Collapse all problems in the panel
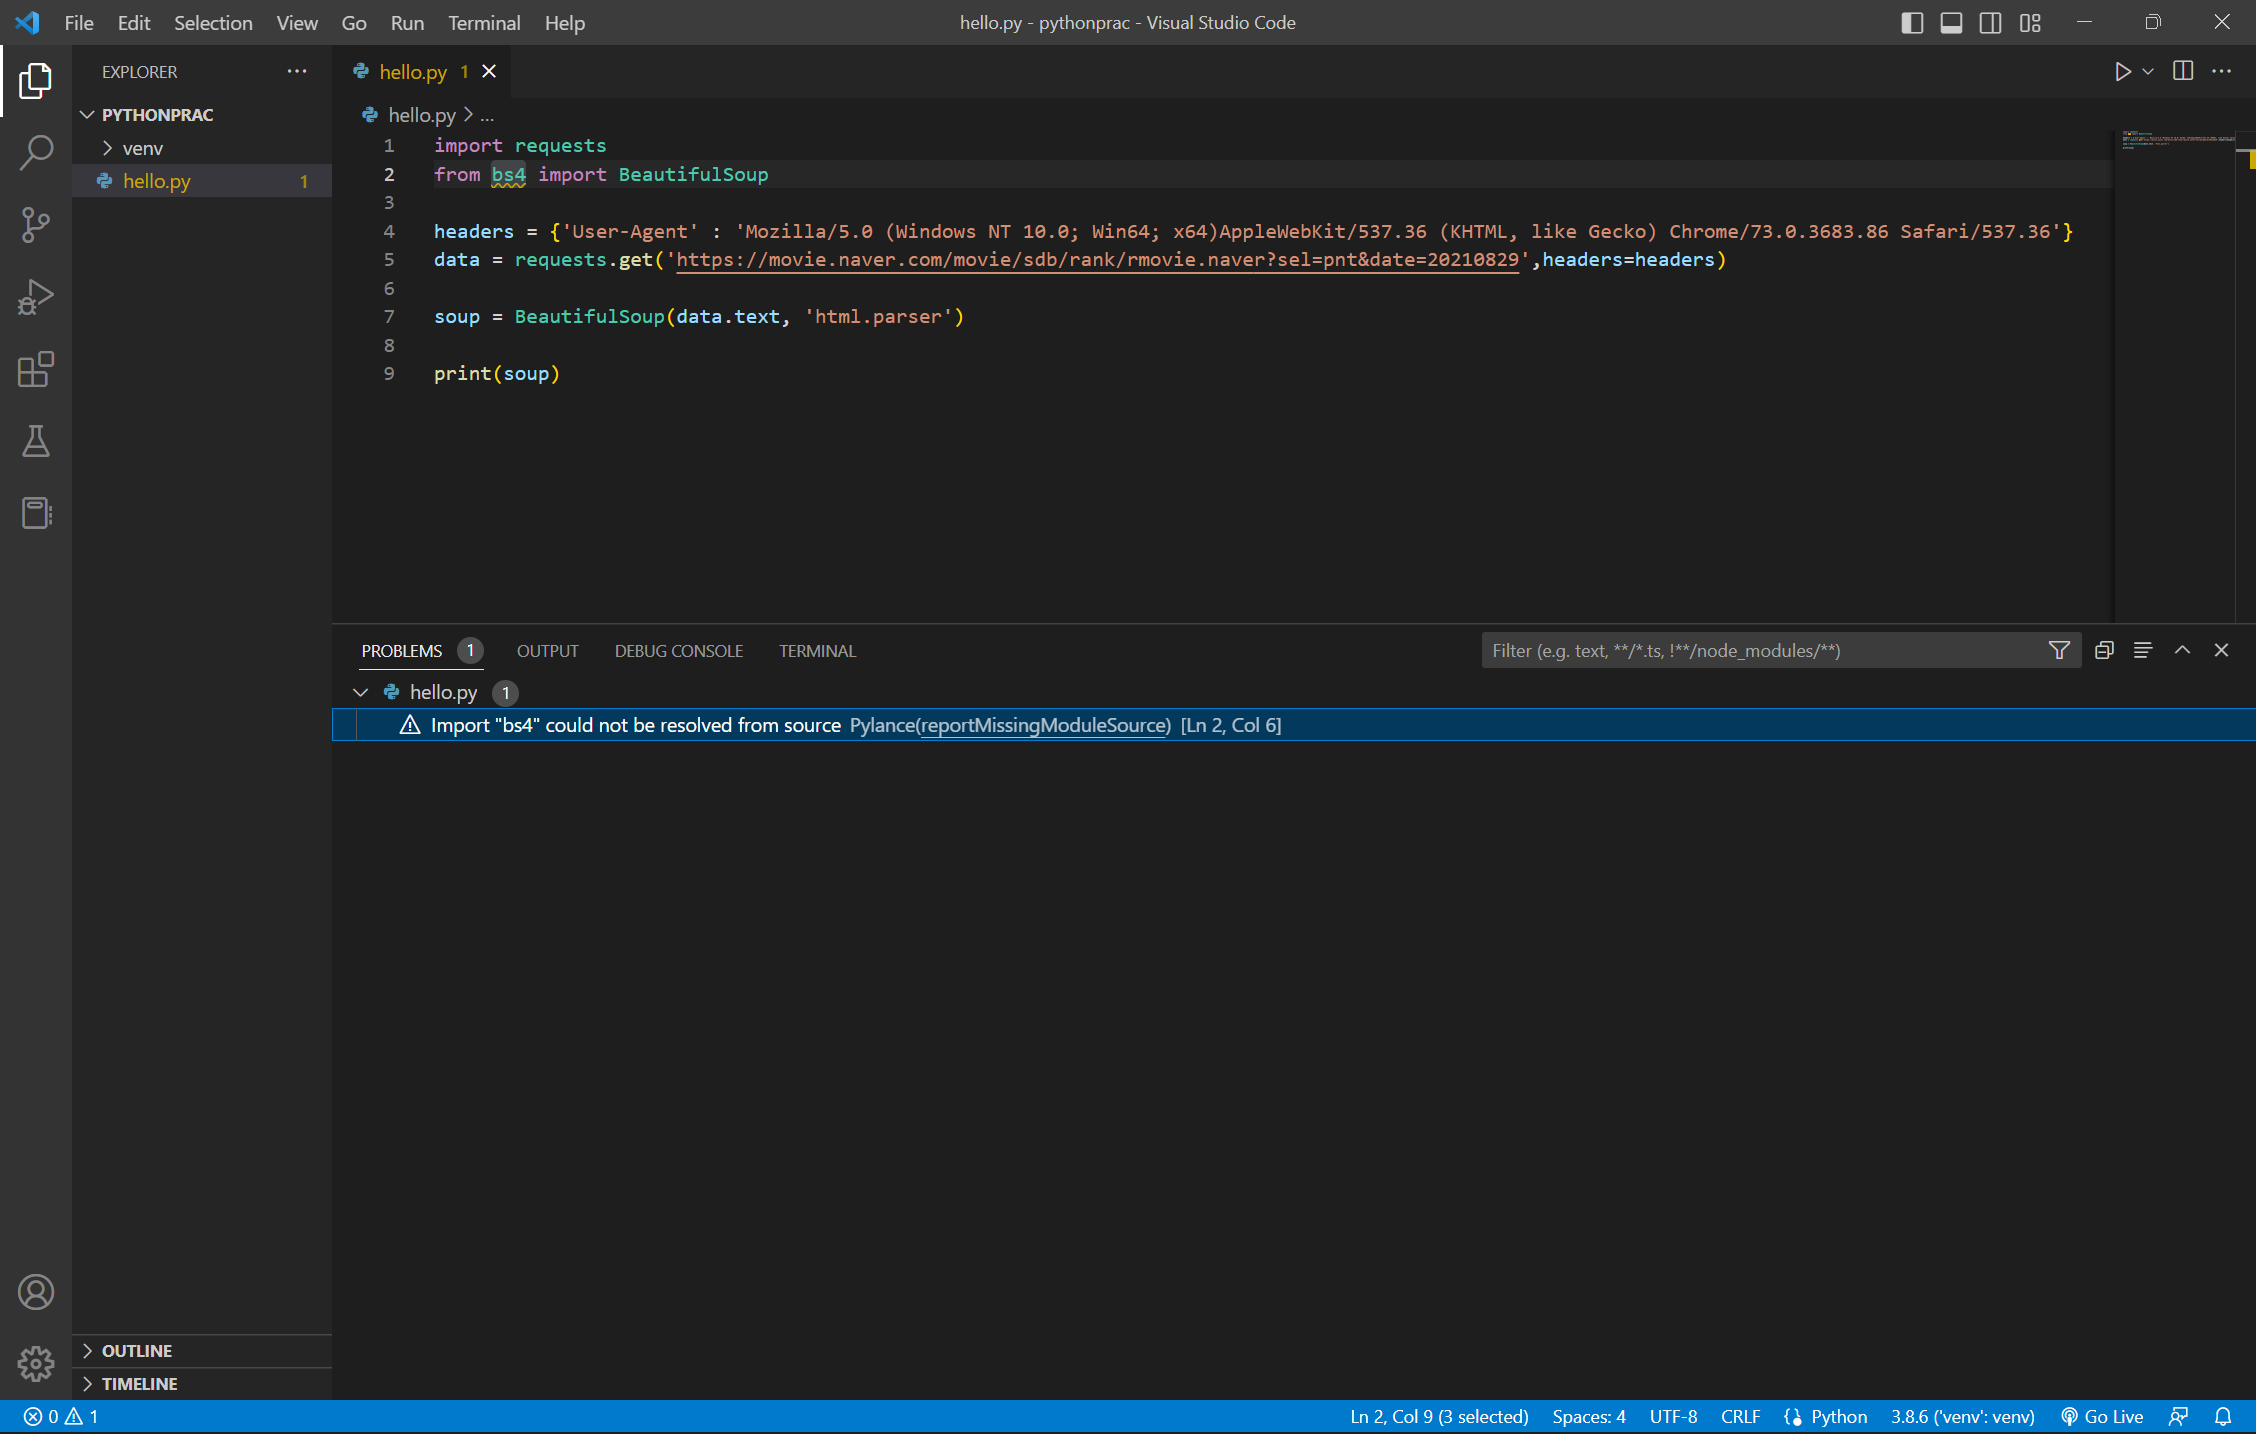 (x=2104, y=650)
